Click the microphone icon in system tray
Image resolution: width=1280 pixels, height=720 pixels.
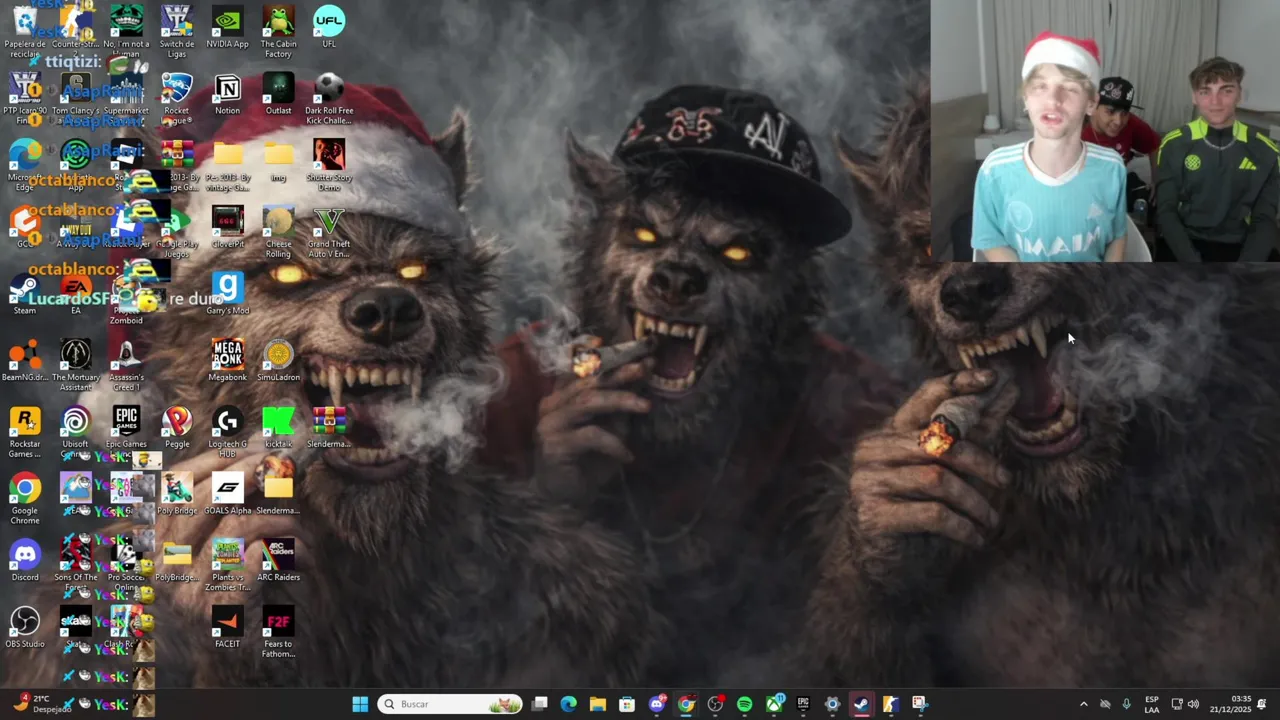click(1127, 704)
